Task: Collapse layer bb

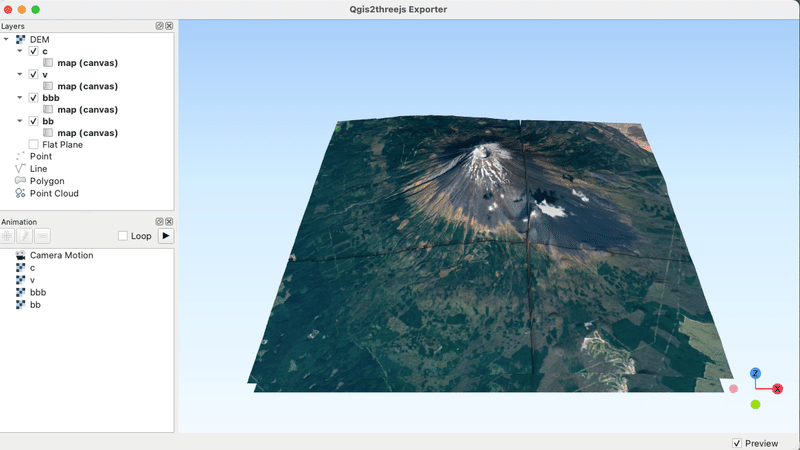Action: [x=20, y=120]
